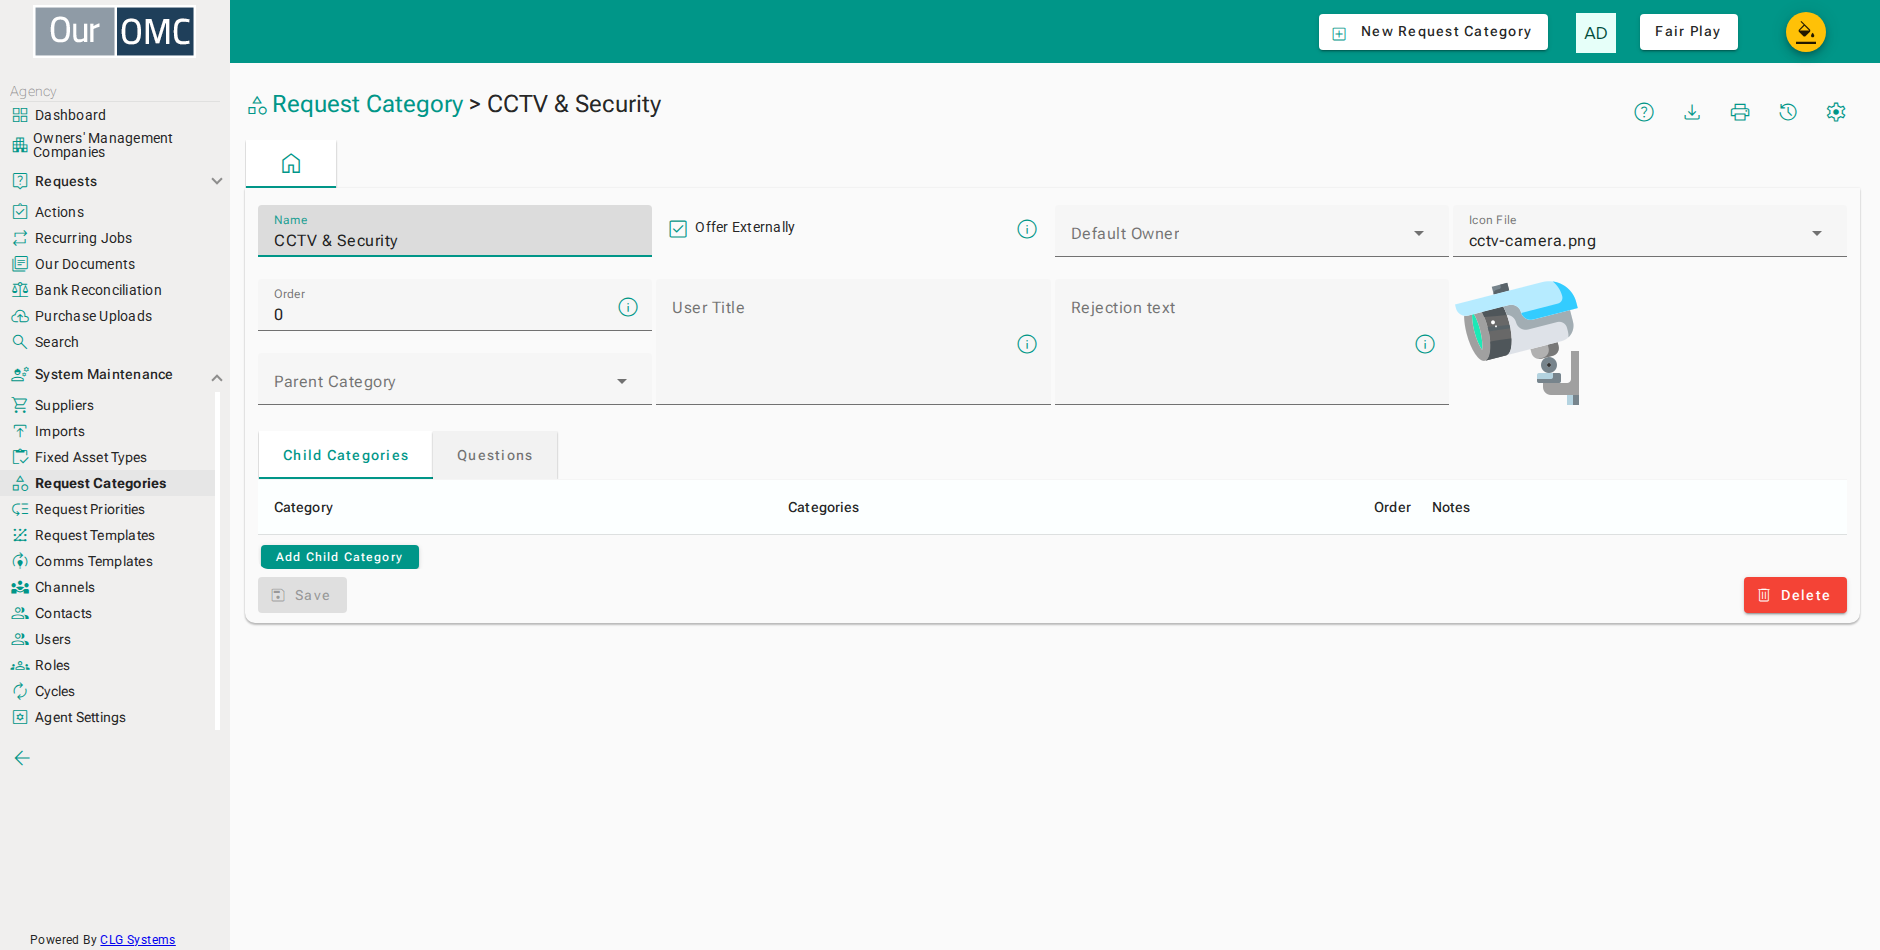Click the Categories column header
1880x950 pixels.
[823, 508]
